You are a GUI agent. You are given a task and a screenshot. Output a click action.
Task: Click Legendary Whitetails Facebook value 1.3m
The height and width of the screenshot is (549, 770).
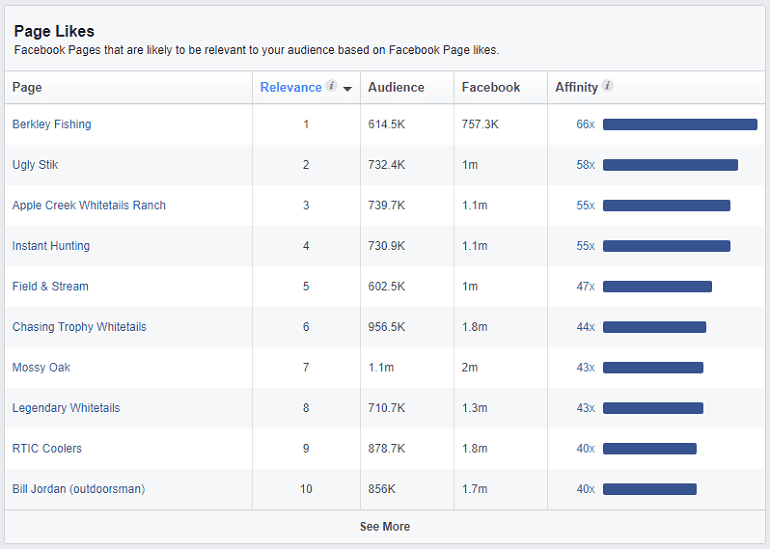point(474,408)
